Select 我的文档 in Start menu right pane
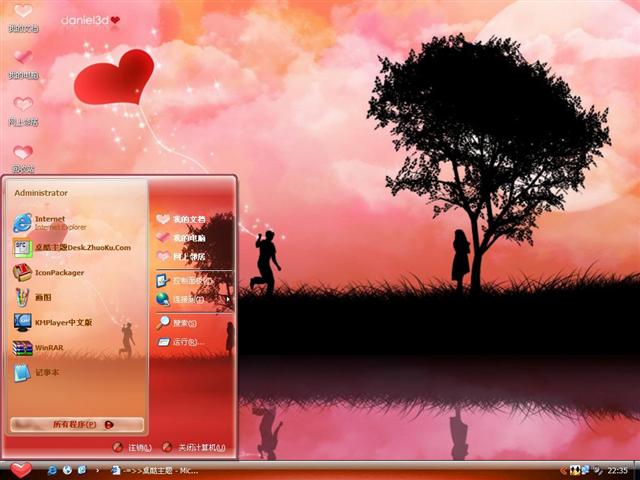The image size is (640, 480). tap(187, 218)
